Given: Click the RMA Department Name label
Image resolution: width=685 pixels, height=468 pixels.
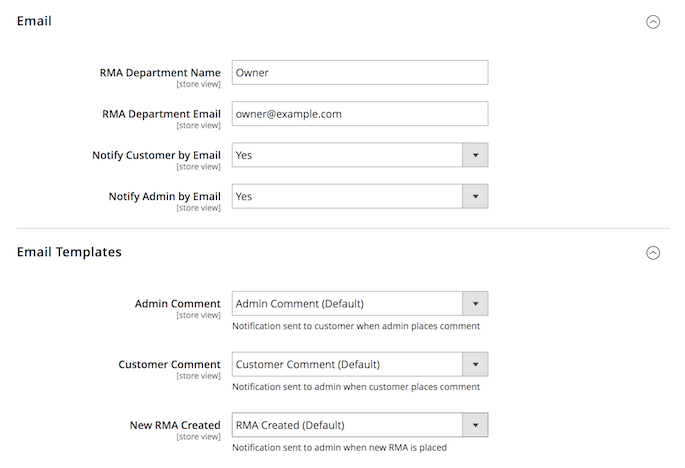Looking at the screenshot, I should (x=160, y=73).
